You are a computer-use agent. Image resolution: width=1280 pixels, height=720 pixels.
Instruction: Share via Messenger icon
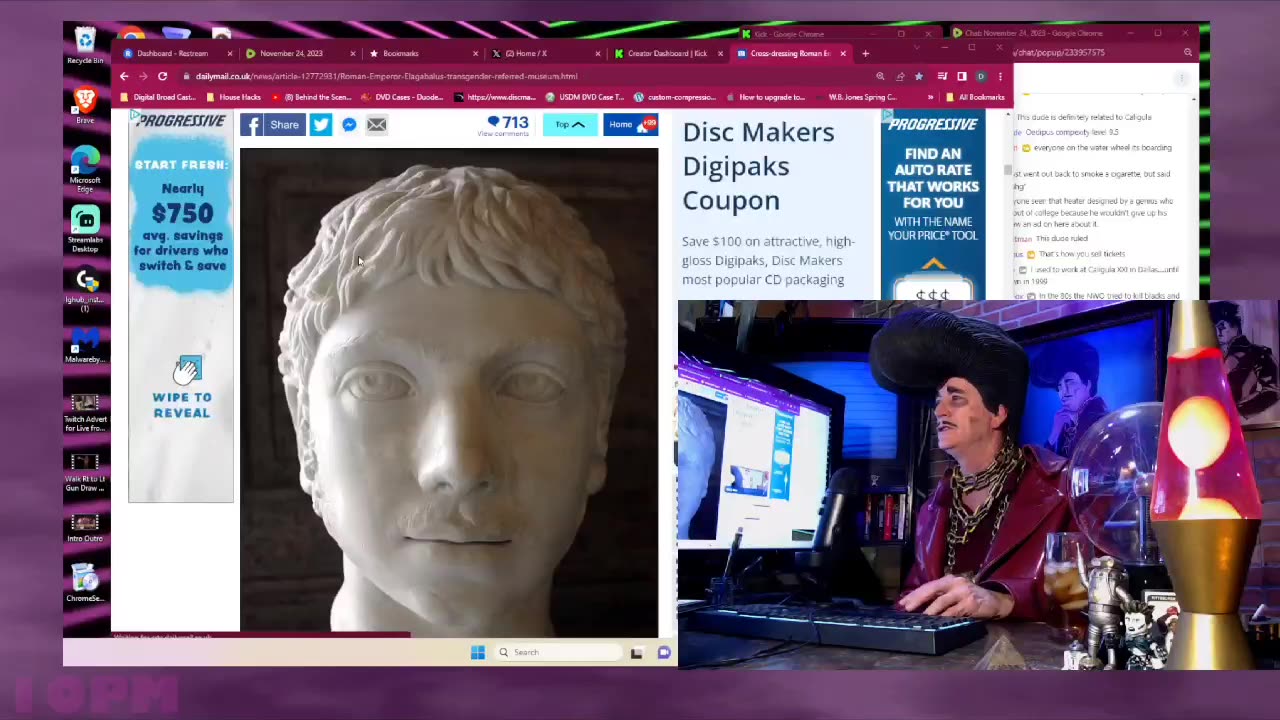pos(349,125)
